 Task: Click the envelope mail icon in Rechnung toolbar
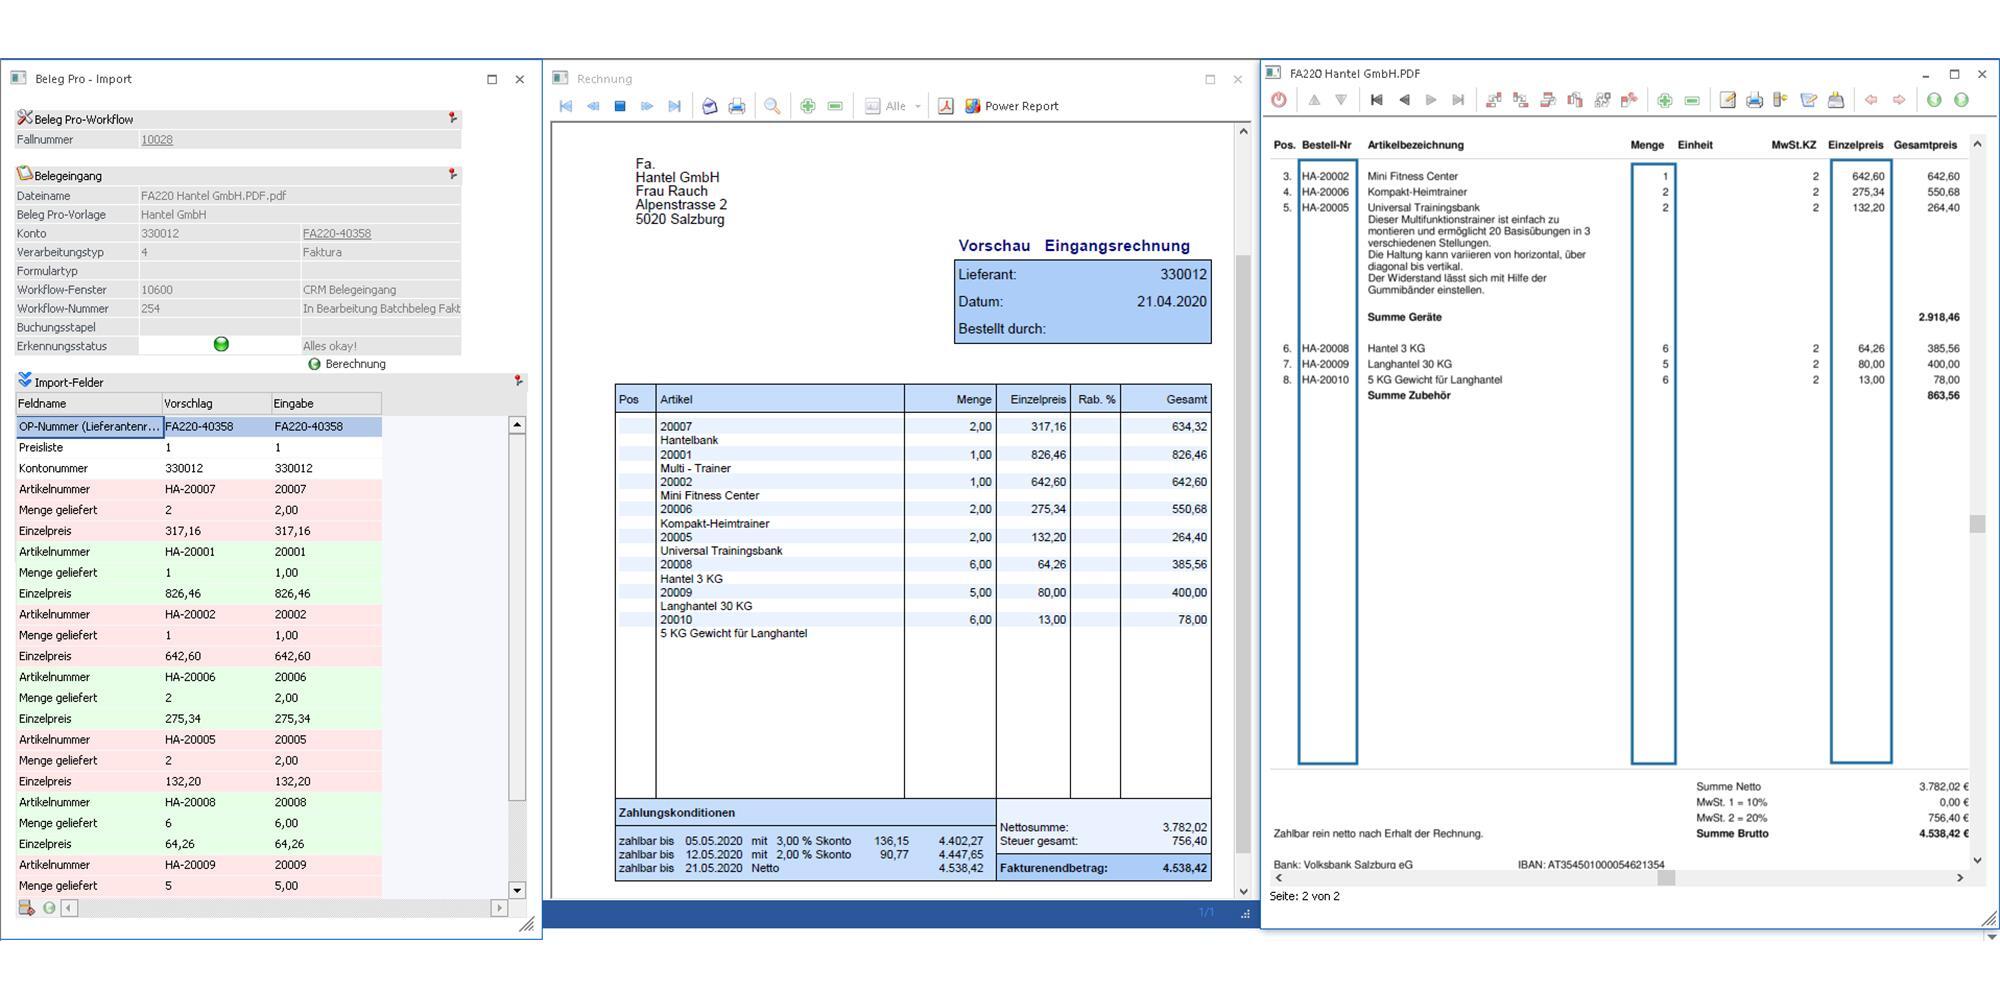(709, 106)
